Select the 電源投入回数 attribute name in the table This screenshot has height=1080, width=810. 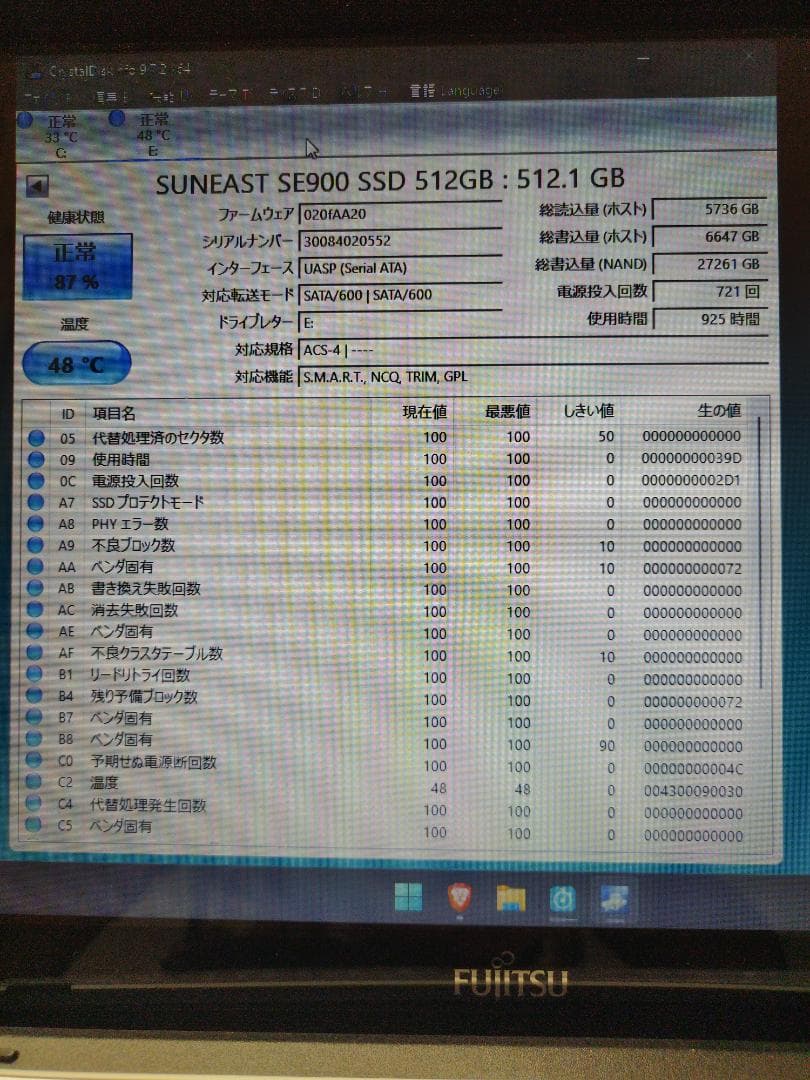pyautogui.click(x=135, y=481)
